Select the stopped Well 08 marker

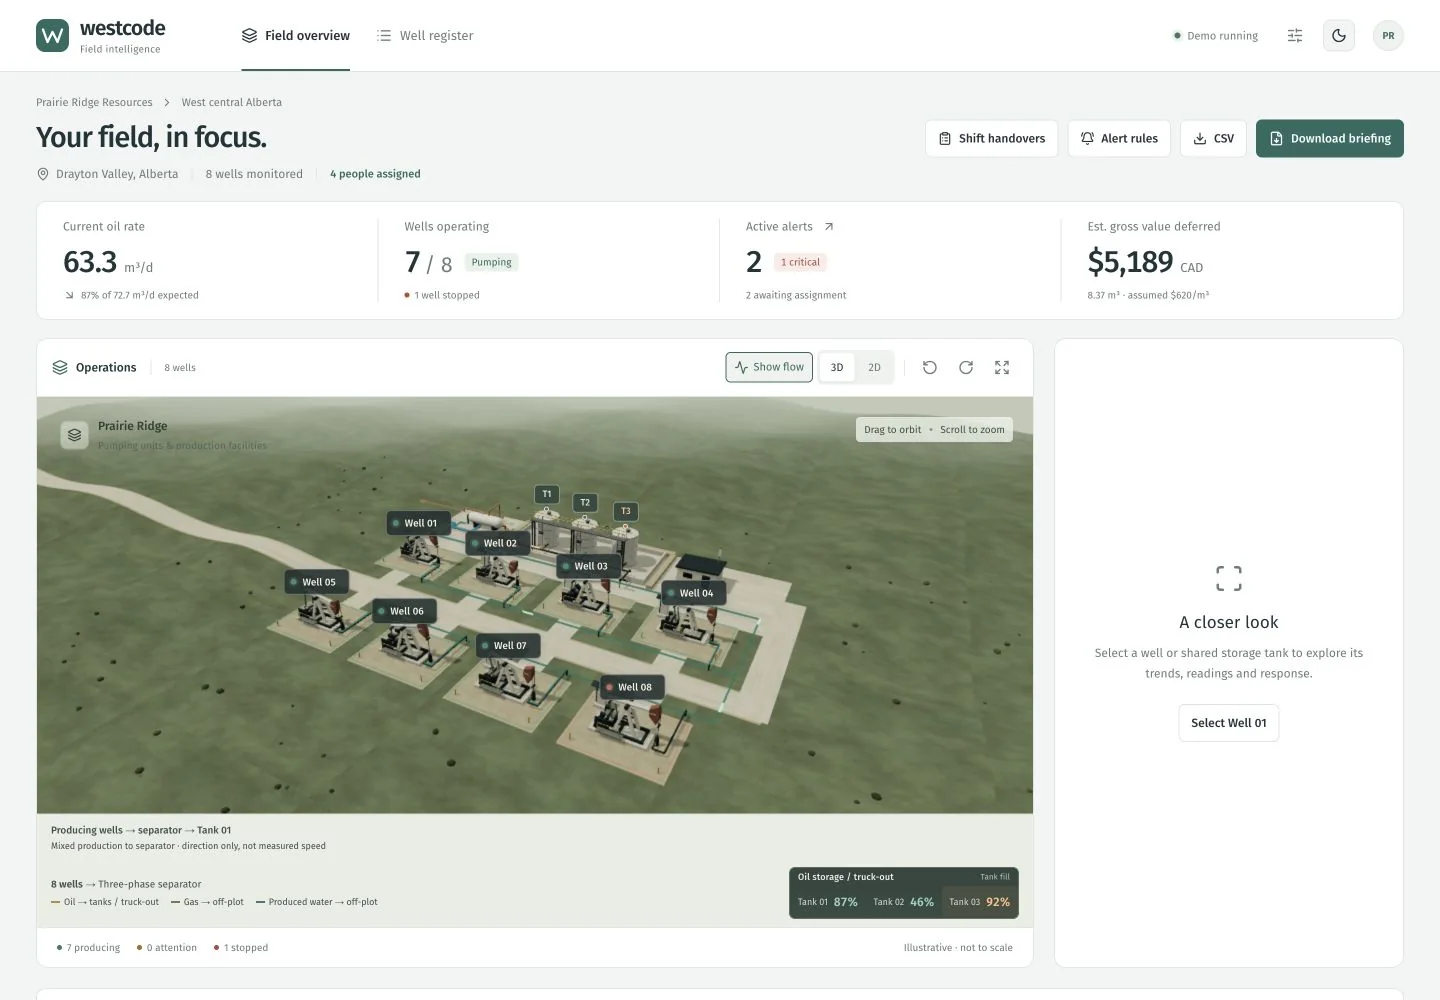[x=633, y=687]
